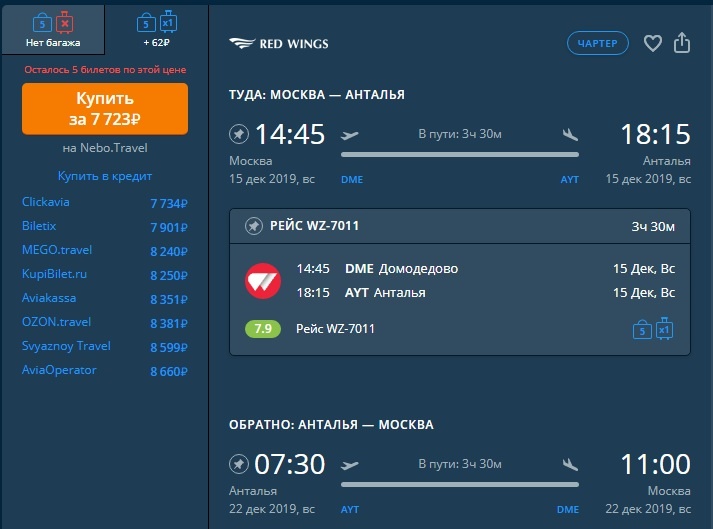Image resolution: width=713 pixels, height=529 pixels.
Task: Click the '3ч 30м' duration in the flight card header
Action: pos(653,227)
